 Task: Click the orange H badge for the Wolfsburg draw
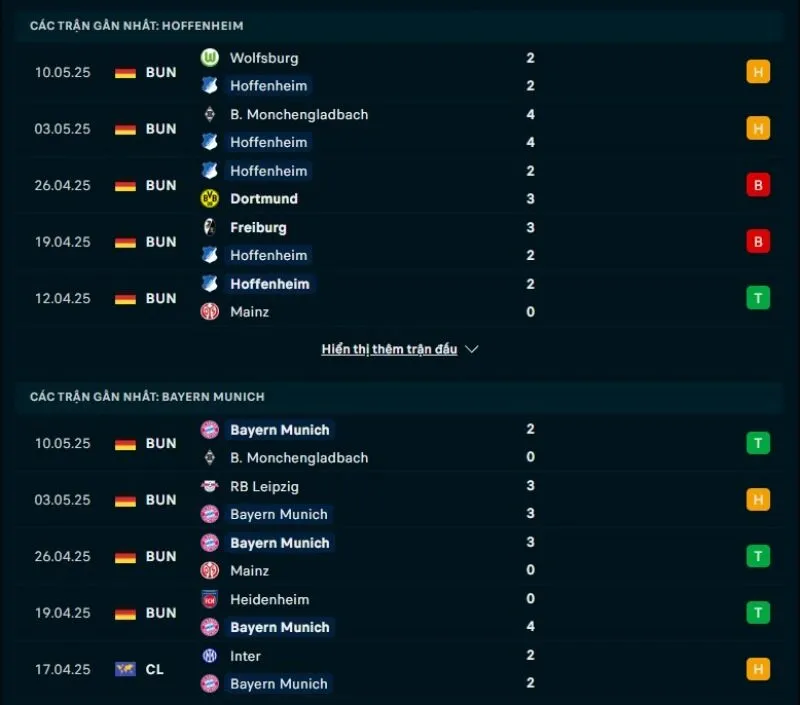click(x=758, y=71)
